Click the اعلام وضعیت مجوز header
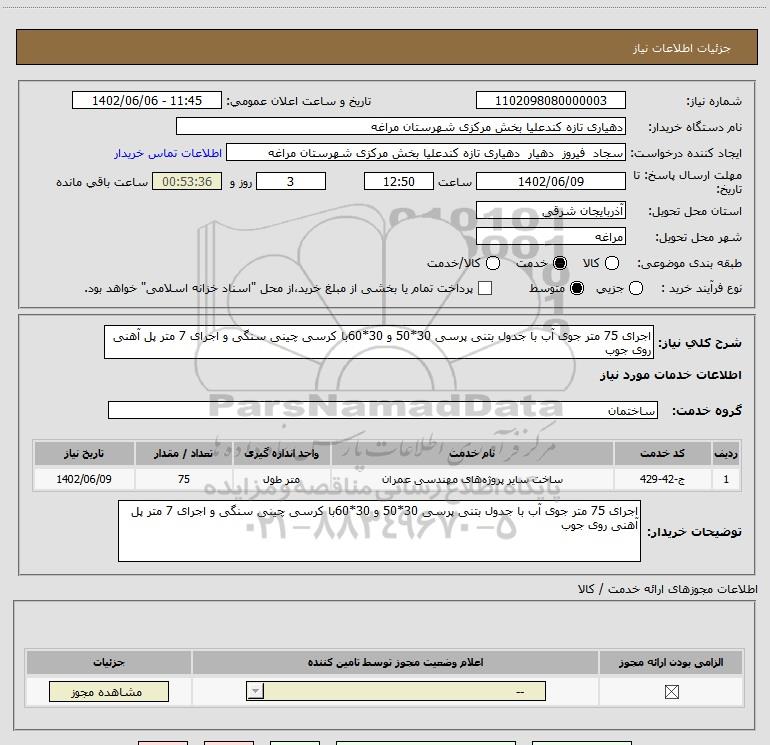The image size is (770, 745). pyautogui.click(x=395, y=662)
